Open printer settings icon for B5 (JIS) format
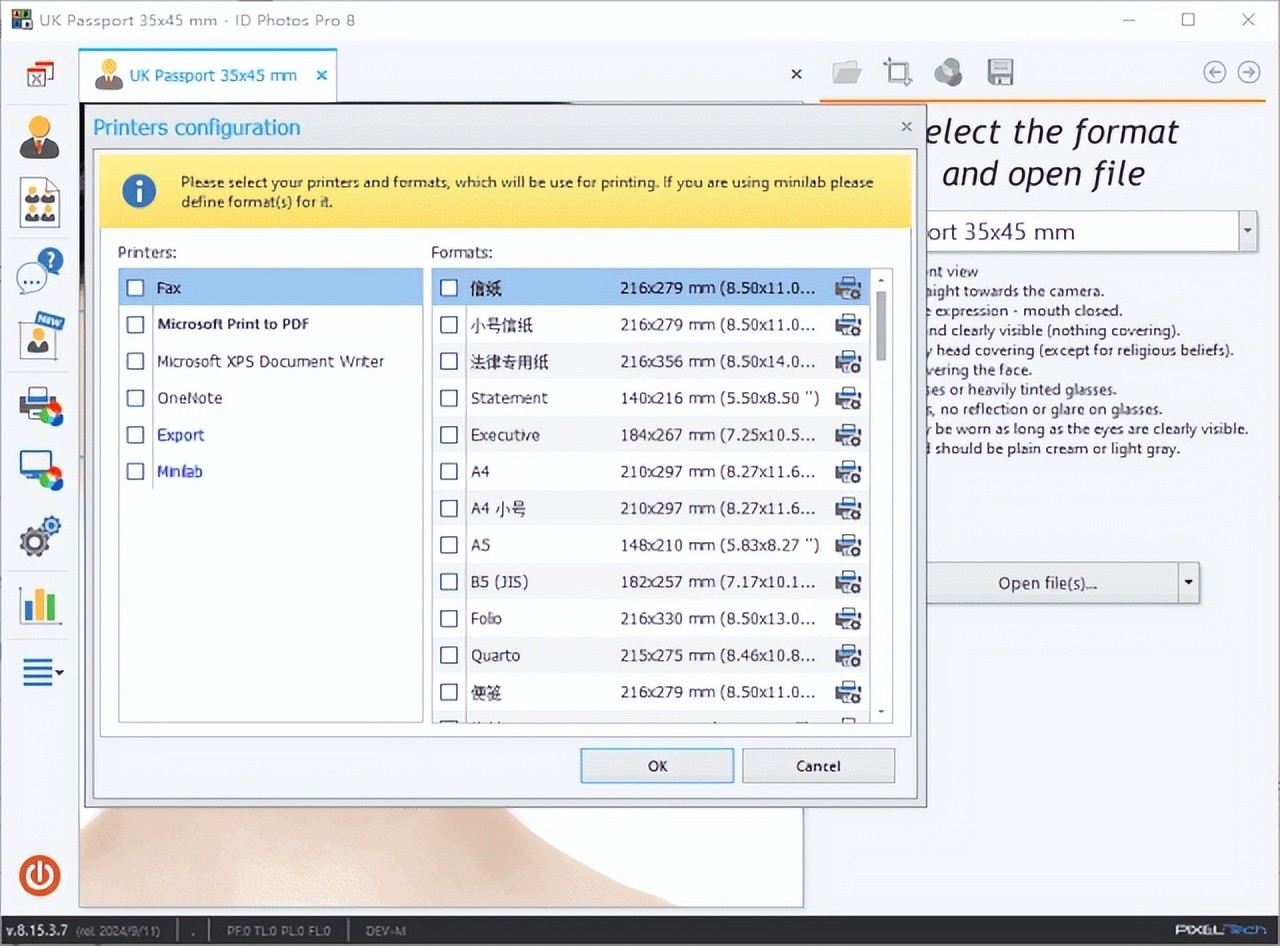This screenshot has height=946, width=1280. 848,582
